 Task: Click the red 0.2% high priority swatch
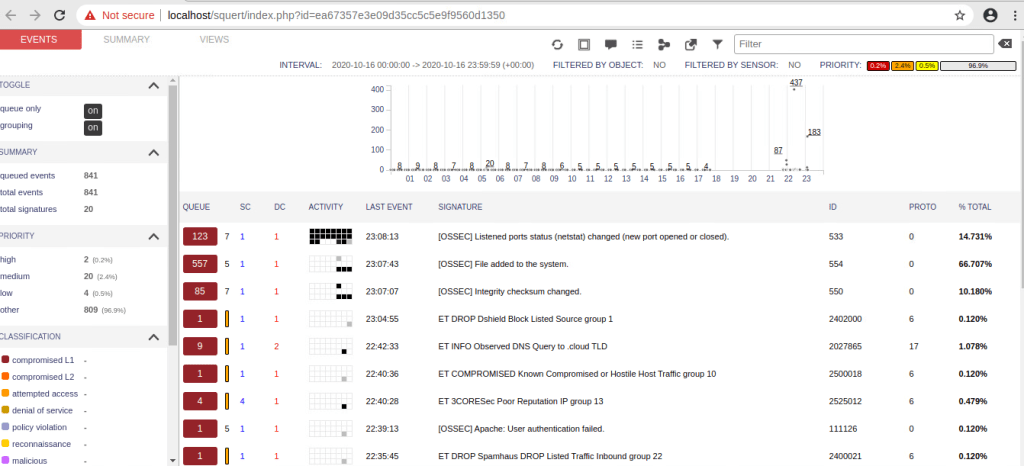pyautogui.click(x=878, y=65)
